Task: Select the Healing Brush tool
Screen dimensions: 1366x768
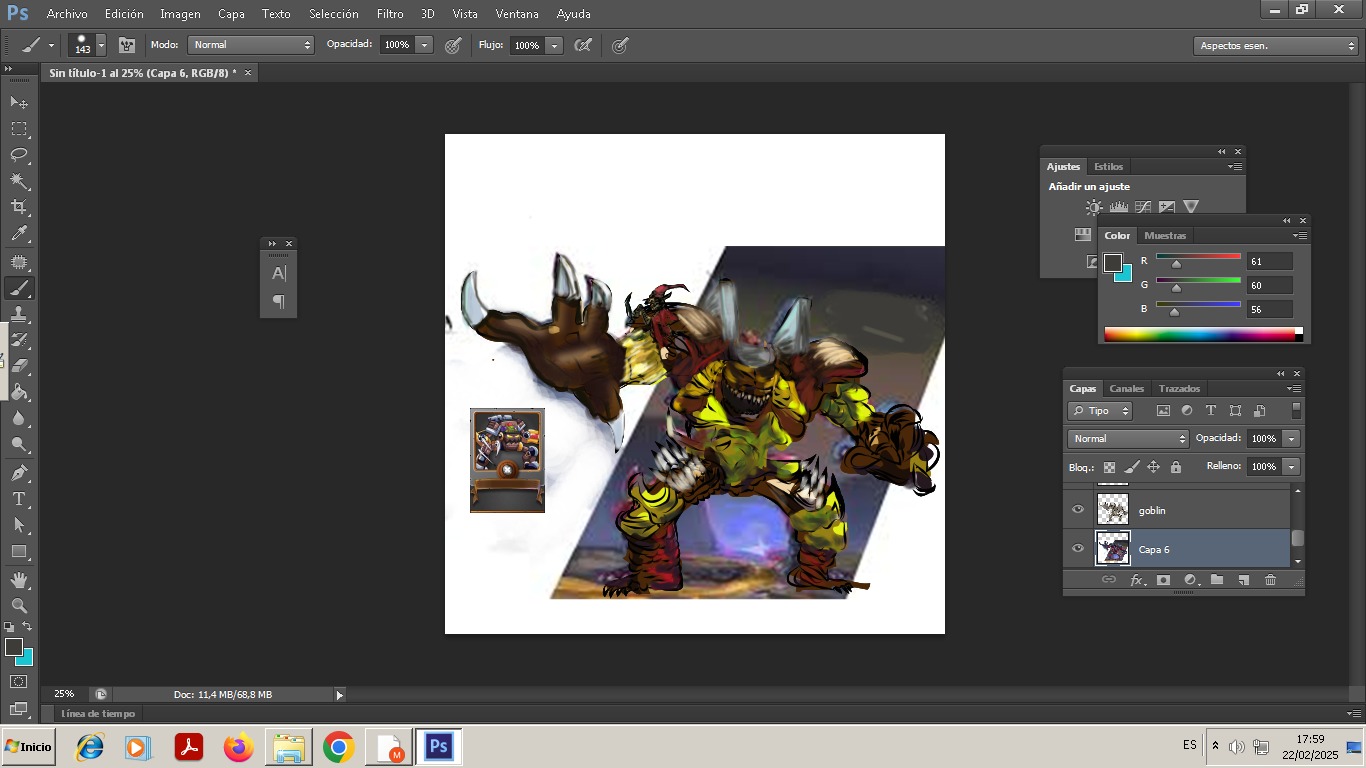Action: (x=19, y=262)
